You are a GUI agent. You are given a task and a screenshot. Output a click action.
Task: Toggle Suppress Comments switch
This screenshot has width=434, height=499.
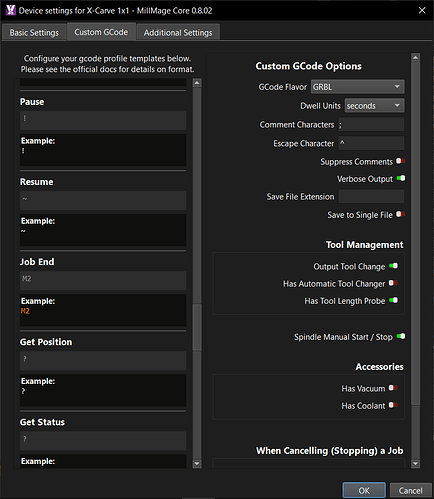click(x=400, y=161)
